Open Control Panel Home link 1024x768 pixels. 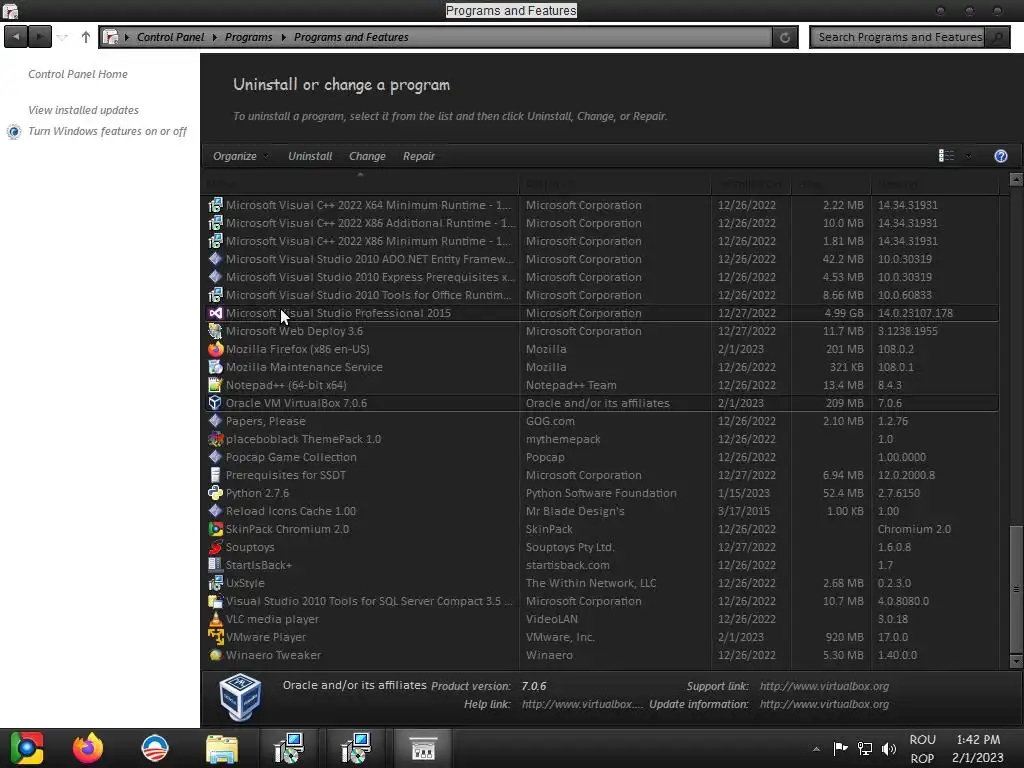pos(78,74)
